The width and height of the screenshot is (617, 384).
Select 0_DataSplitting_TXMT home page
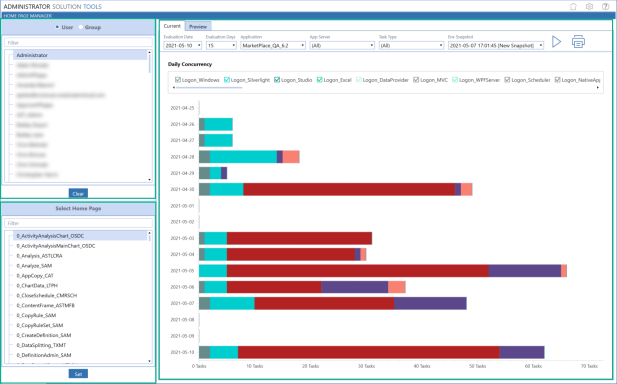coord(41,345)
